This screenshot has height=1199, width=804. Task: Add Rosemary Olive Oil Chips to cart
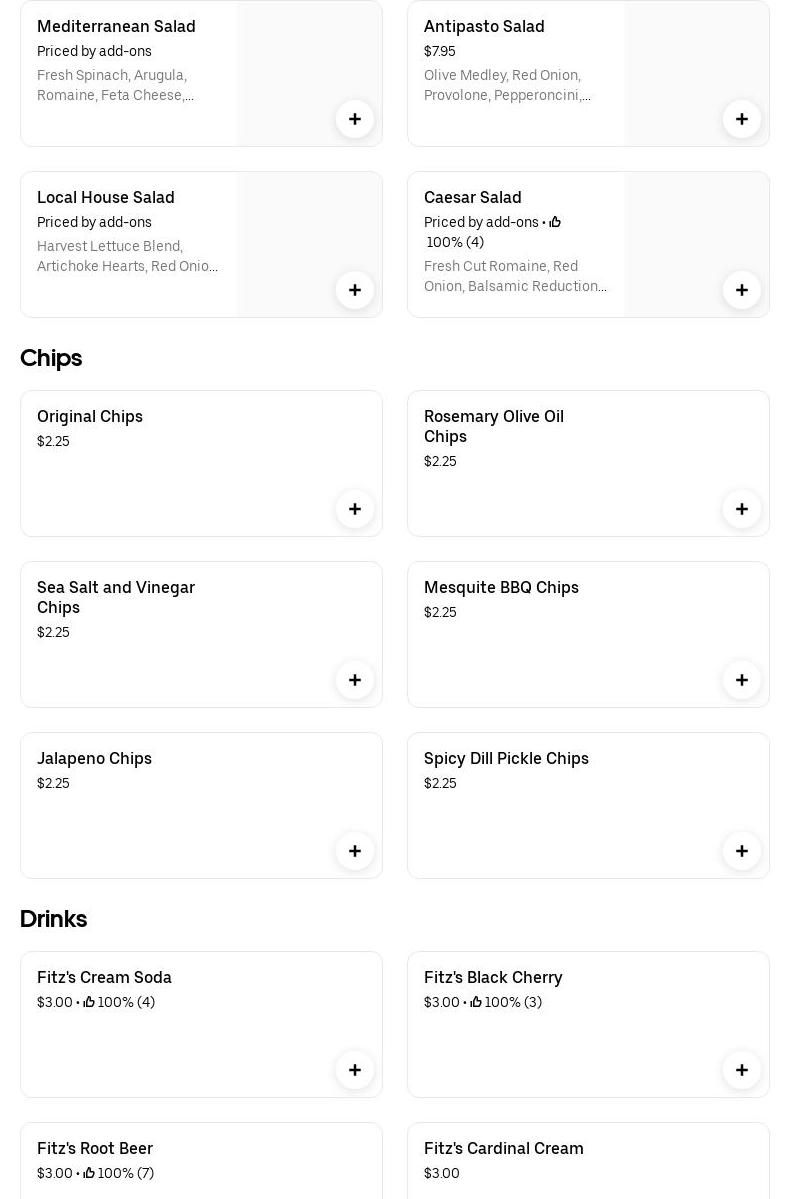(x=742, y=509)
